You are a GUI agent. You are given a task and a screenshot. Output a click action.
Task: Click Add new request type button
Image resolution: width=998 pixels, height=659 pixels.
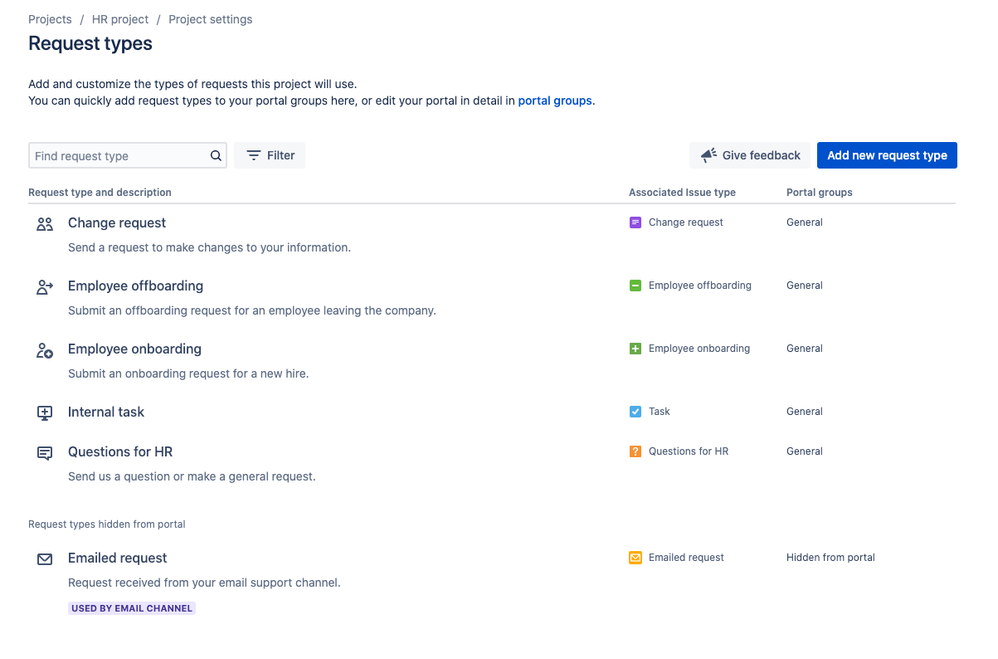pyautogui.click(x=887, y=155)
